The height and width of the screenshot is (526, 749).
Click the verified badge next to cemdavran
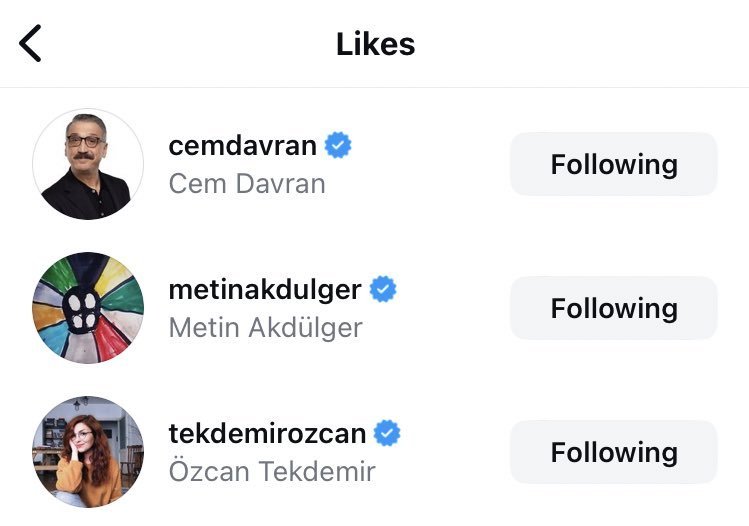338,146
